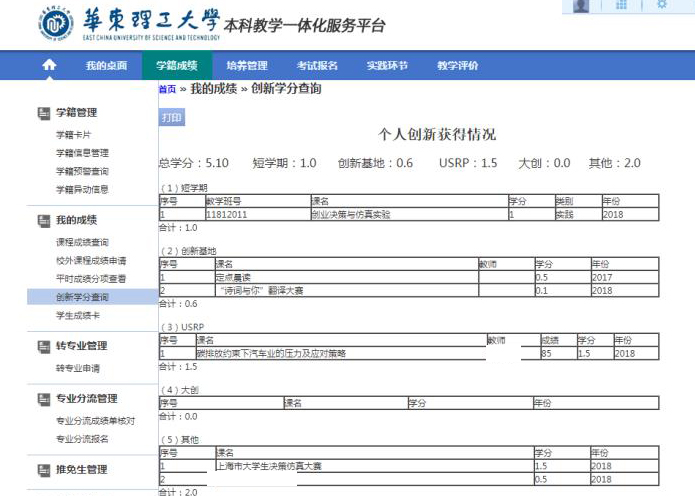Open the user avatar icon at top right
Screen dimensions: 695x496
[581, 5]
